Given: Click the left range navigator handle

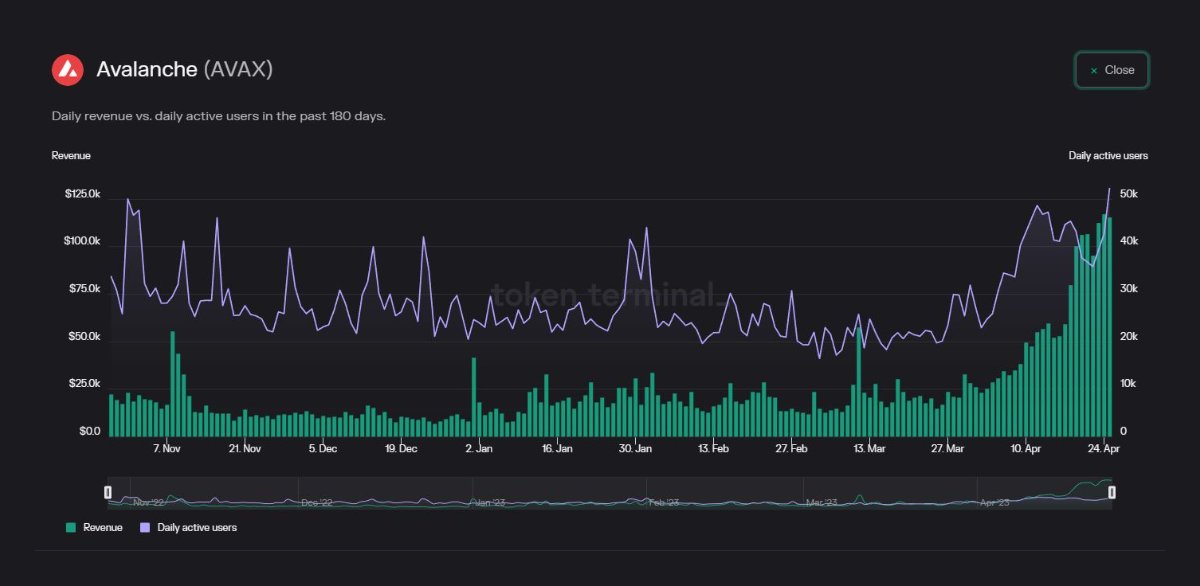Looking at the screenshot, I should pyautogui.click(x=108, y=491).
